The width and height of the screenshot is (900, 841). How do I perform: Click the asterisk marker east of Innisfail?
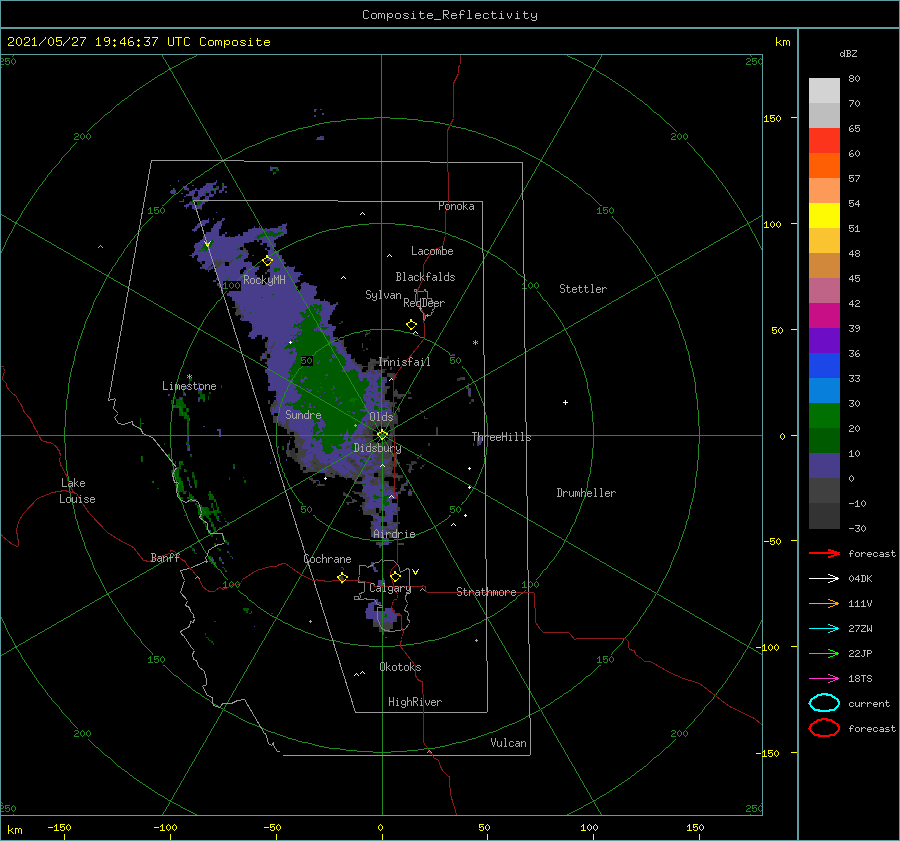[475, 343]
